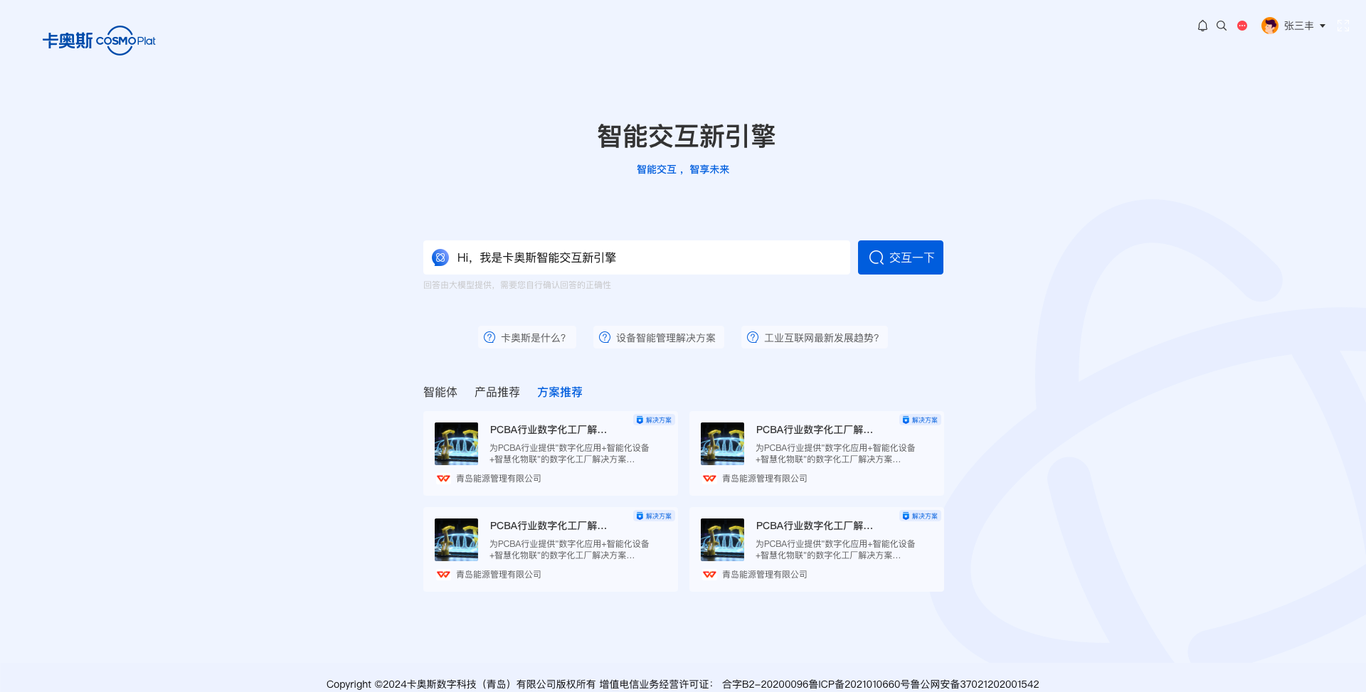Click the magnifier search icon in header
Viewport: 1366px width, 692px height.
click(1221, 26)
